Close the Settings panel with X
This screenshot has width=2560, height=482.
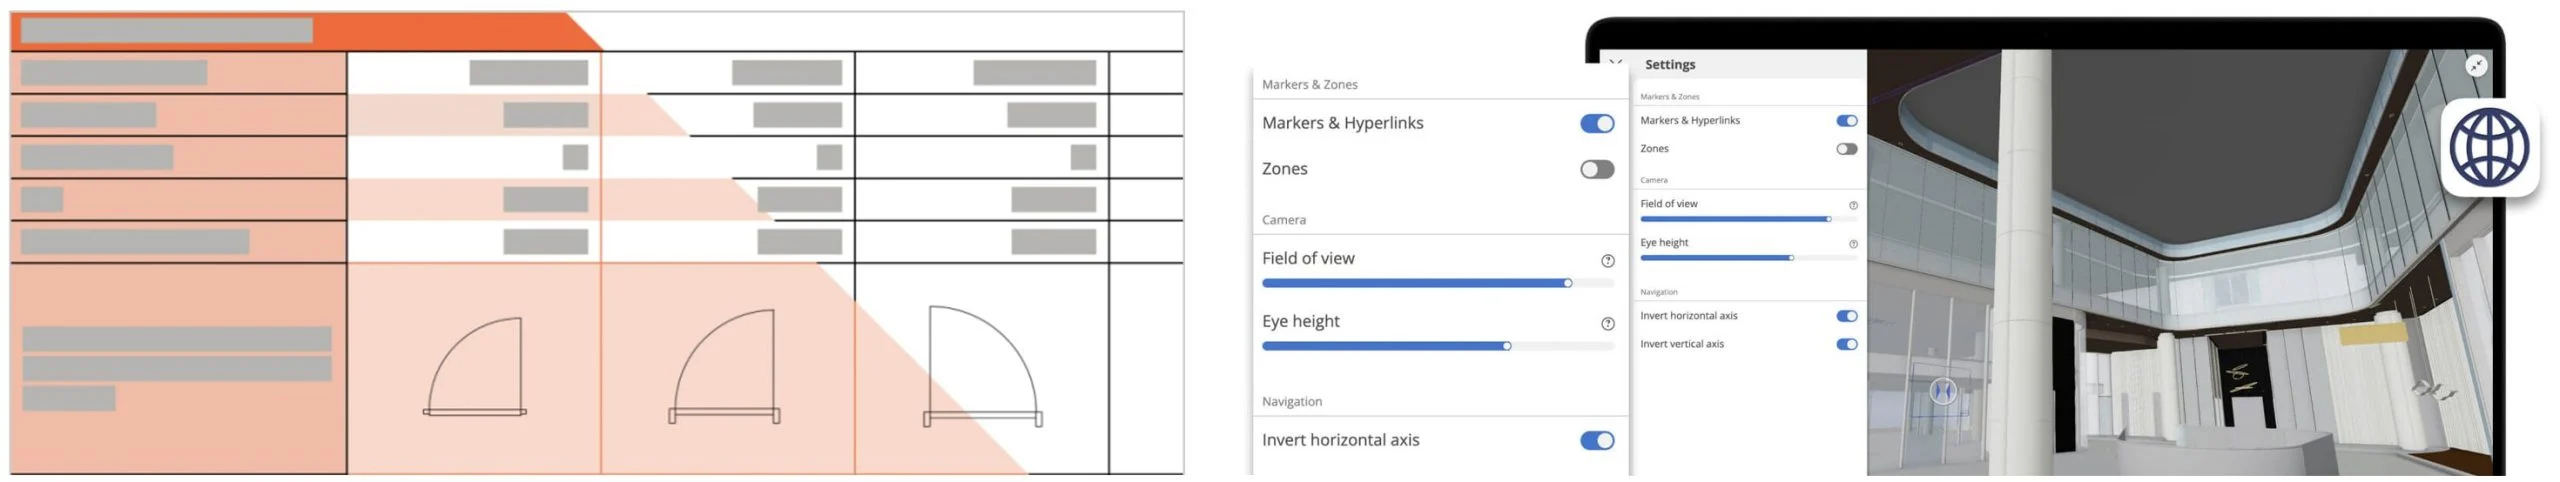click(1615, 63)
